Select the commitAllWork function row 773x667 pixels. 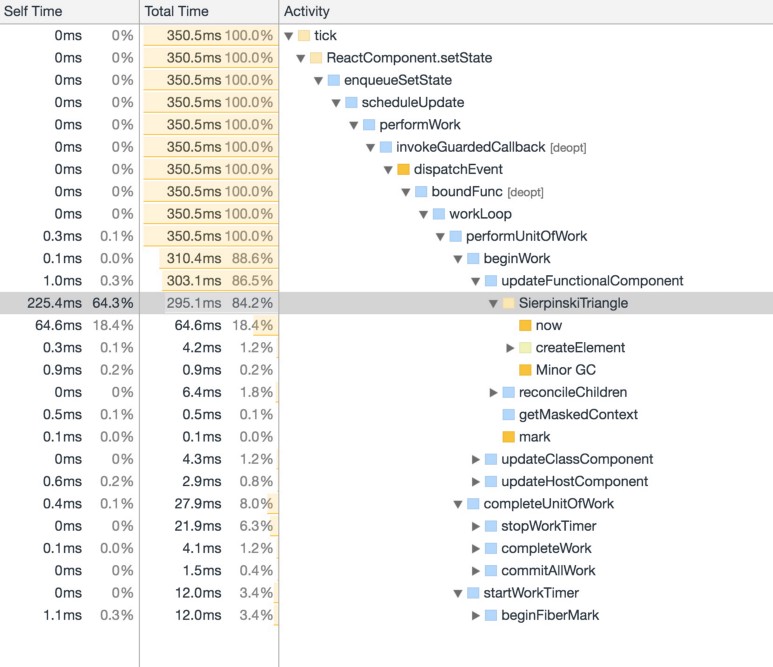tap(548, 570)
